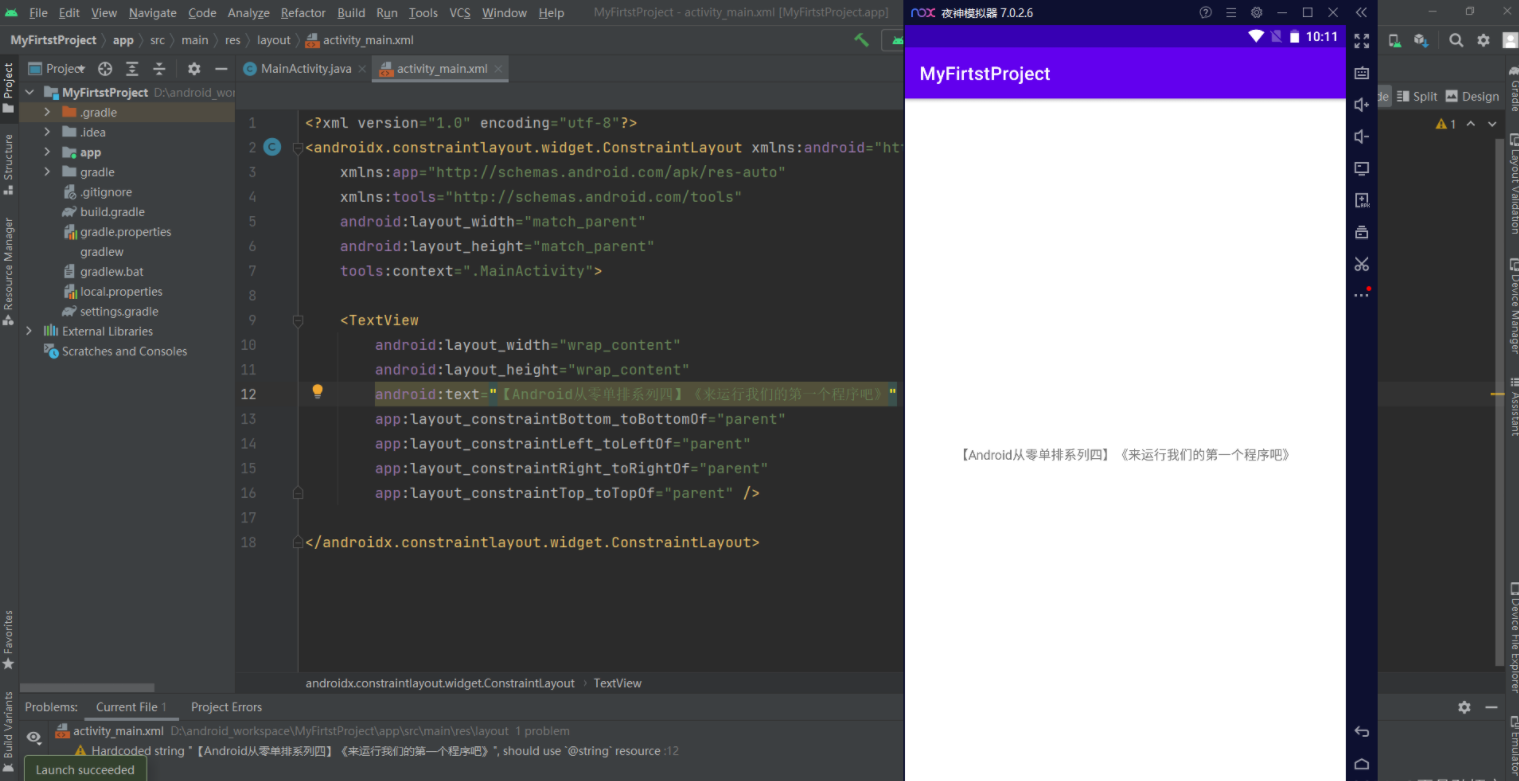
Task: Click the yellow lightbulb quick-fix icon
Action: (x=317, y=392)
